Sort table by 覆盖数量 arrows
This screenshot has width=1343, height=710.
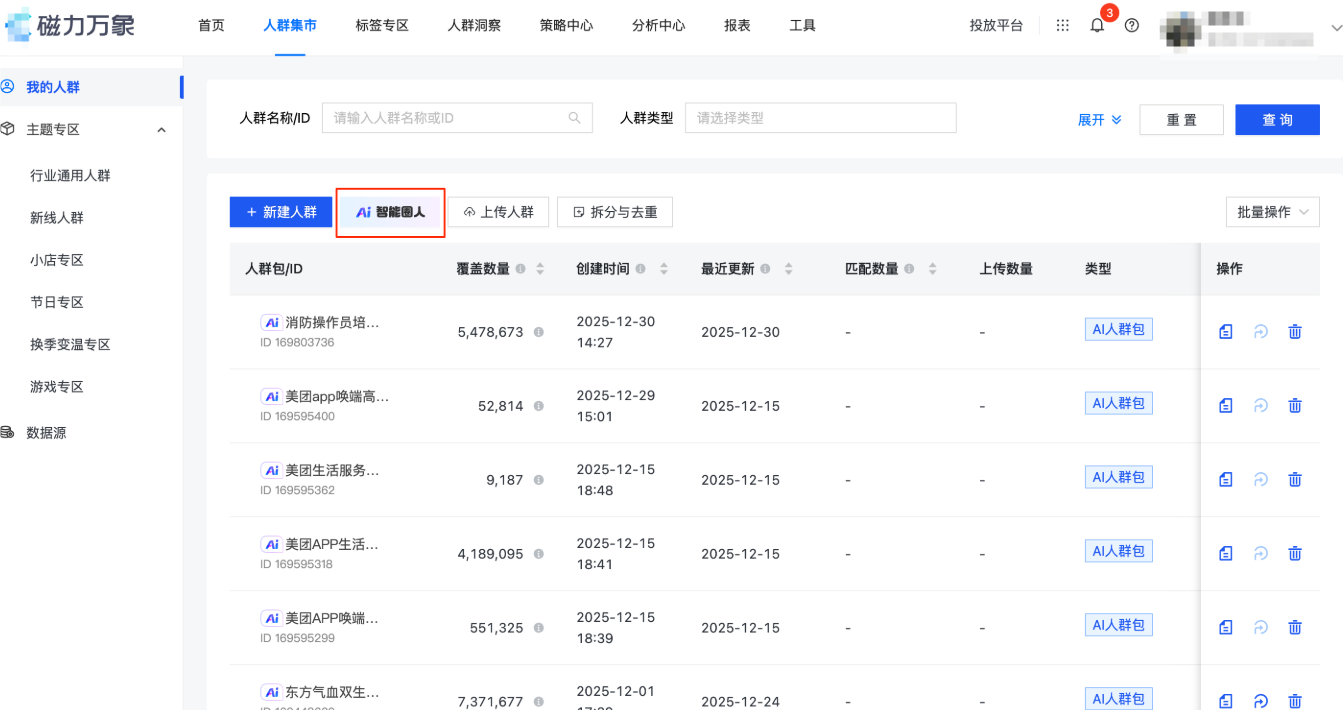pyautogui.click(x=540, y=269)
